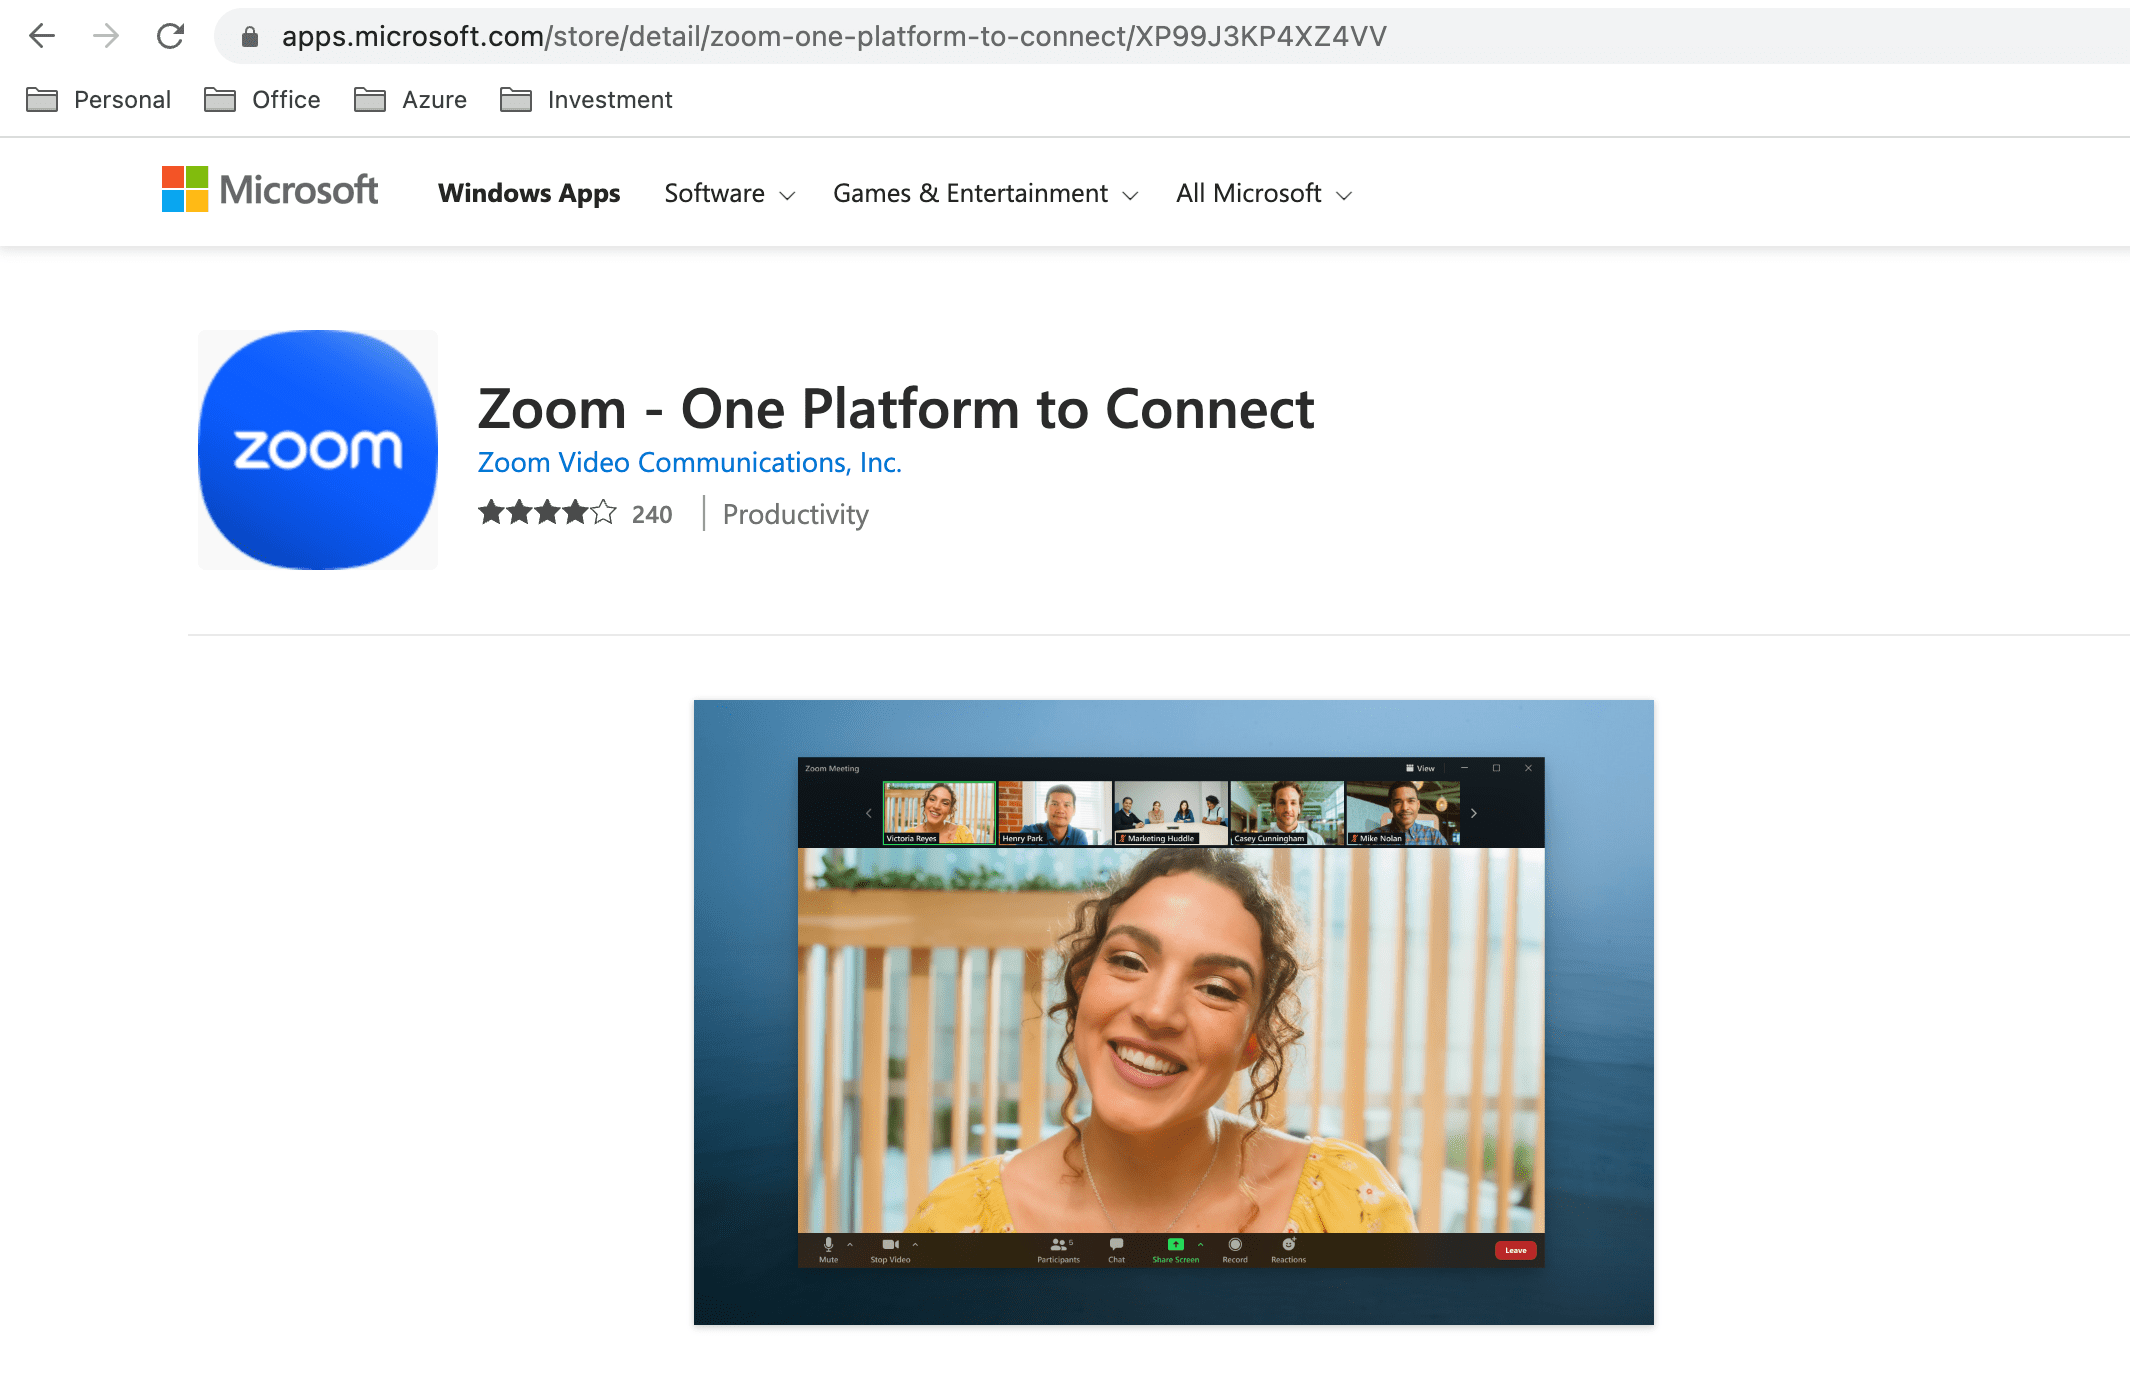
Task: Click the Productivity category link
Action: [x=795, y=515]
